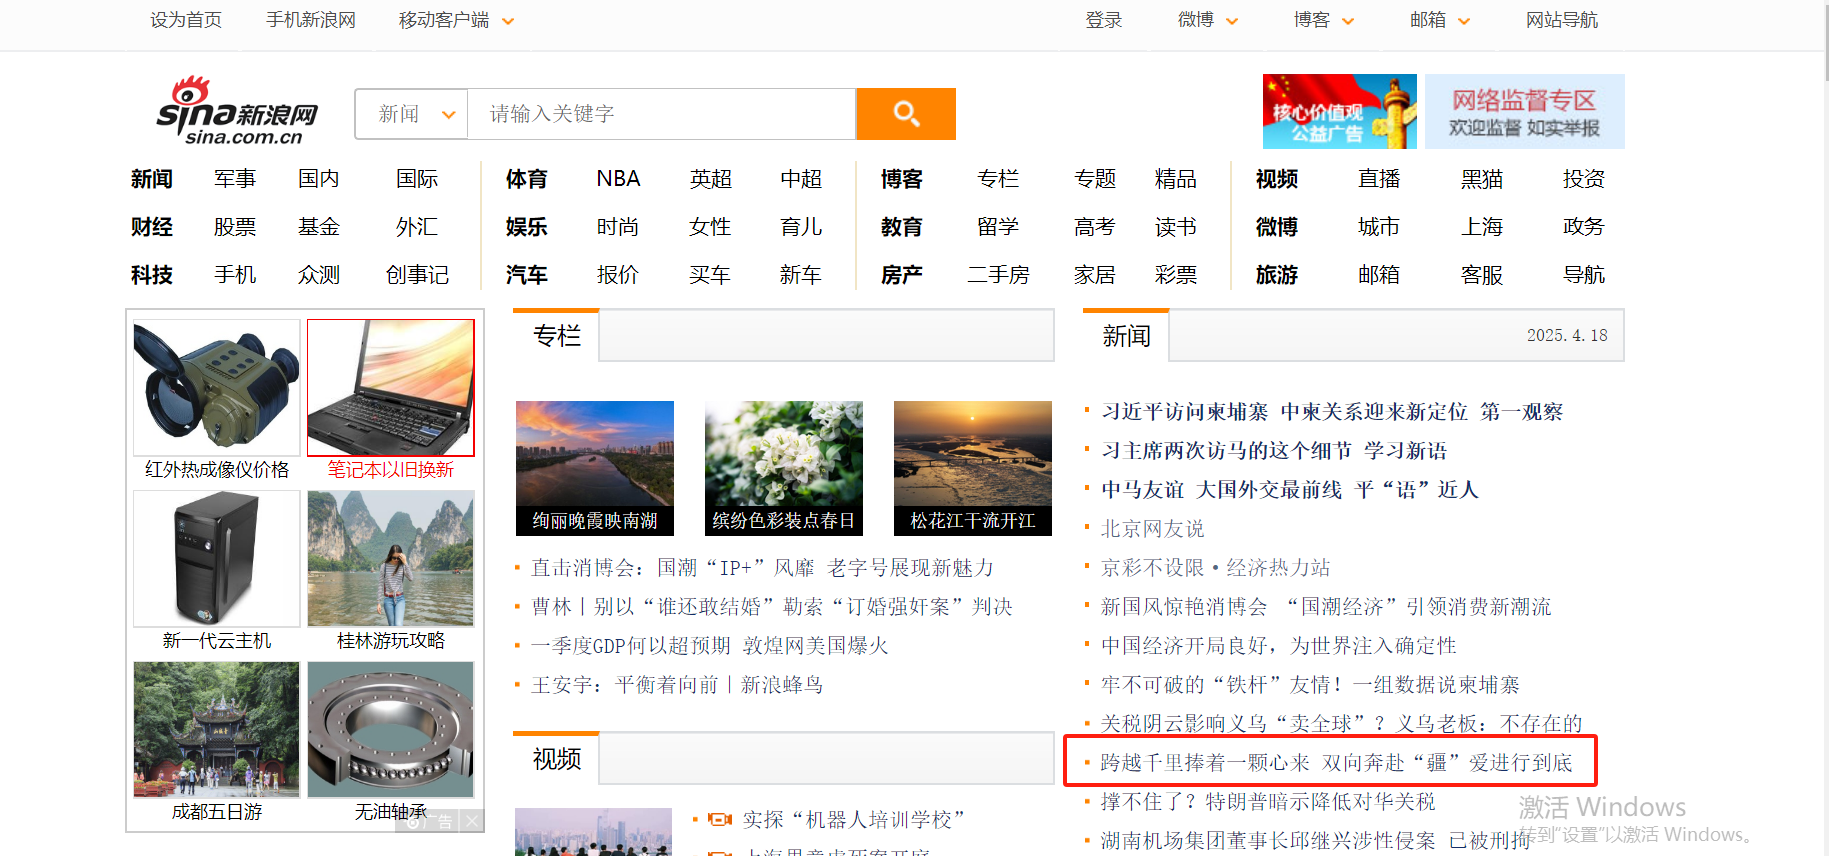Expand the 移动客户端 dropdown arrow

pos(508,21)
